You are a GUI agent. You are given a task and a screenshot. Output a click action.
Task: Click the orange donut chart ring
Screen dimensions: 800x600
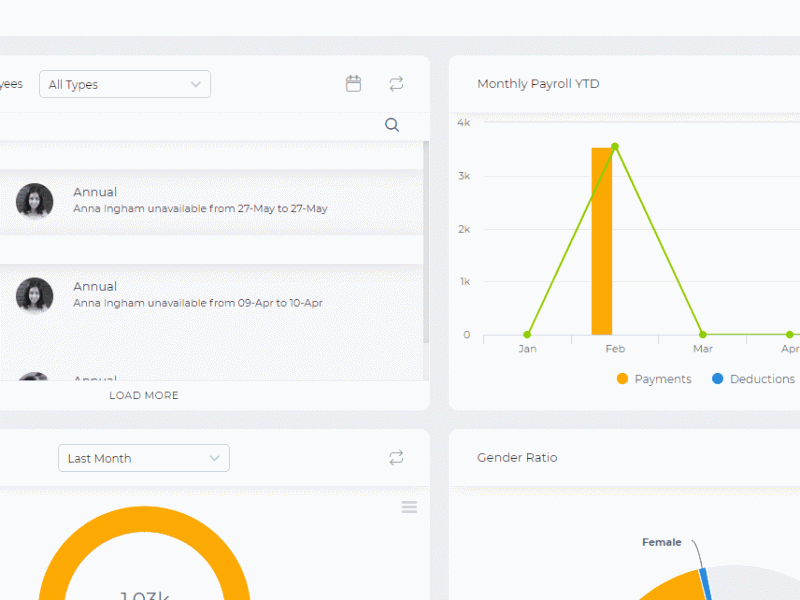pos(144,519)
